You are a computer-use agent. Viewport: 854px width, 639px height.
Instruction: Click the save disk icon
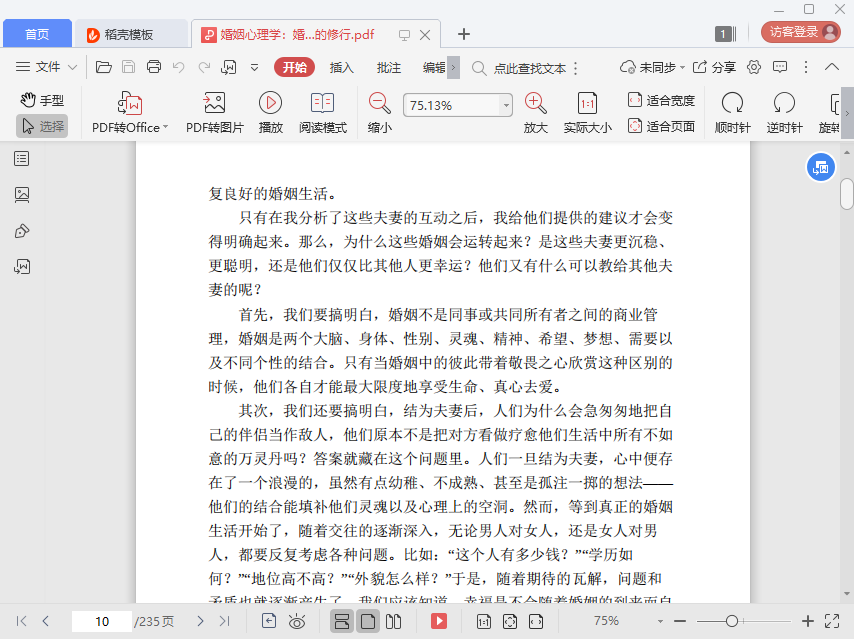129,67
